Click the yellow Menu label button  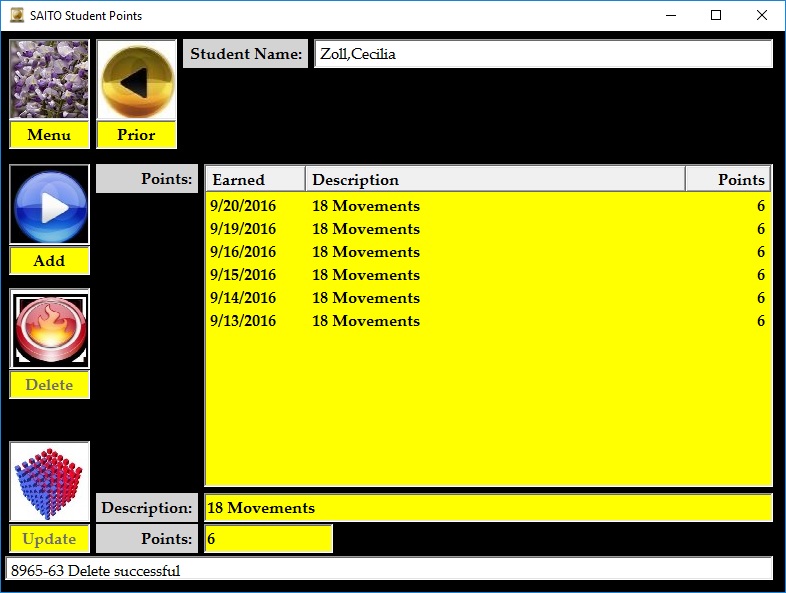click(x=49, y=135)
